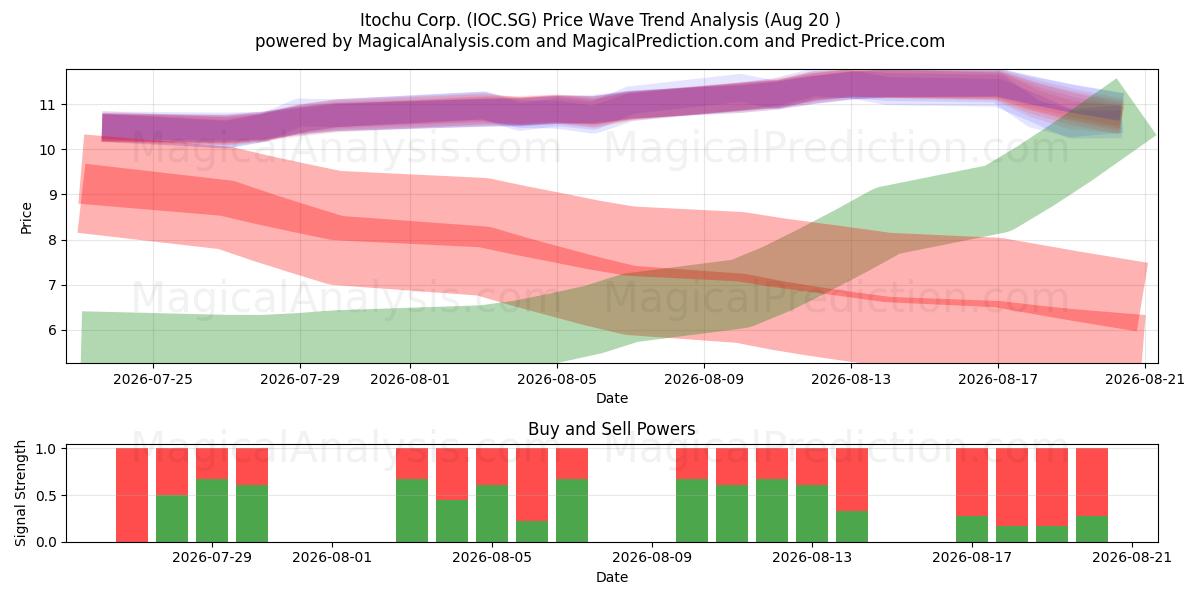Click the 2026-07-29 label in lower chart
1200x600 pixels.
click(x=212, y=558)
